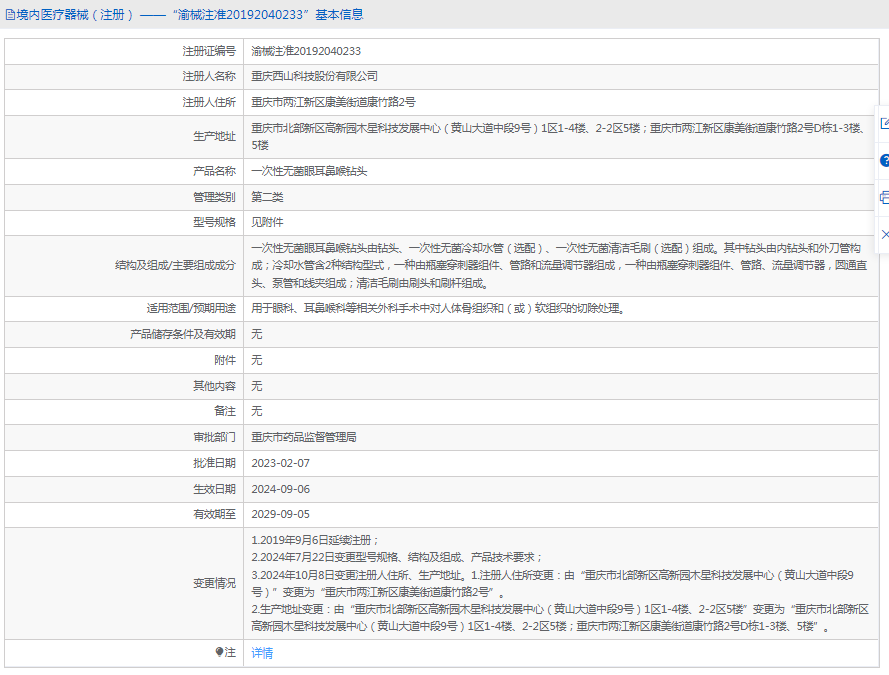Screen dimensions: 889x675
Task: Click the page title 境内医疗器械（注册）
Action: coord(76,15)
